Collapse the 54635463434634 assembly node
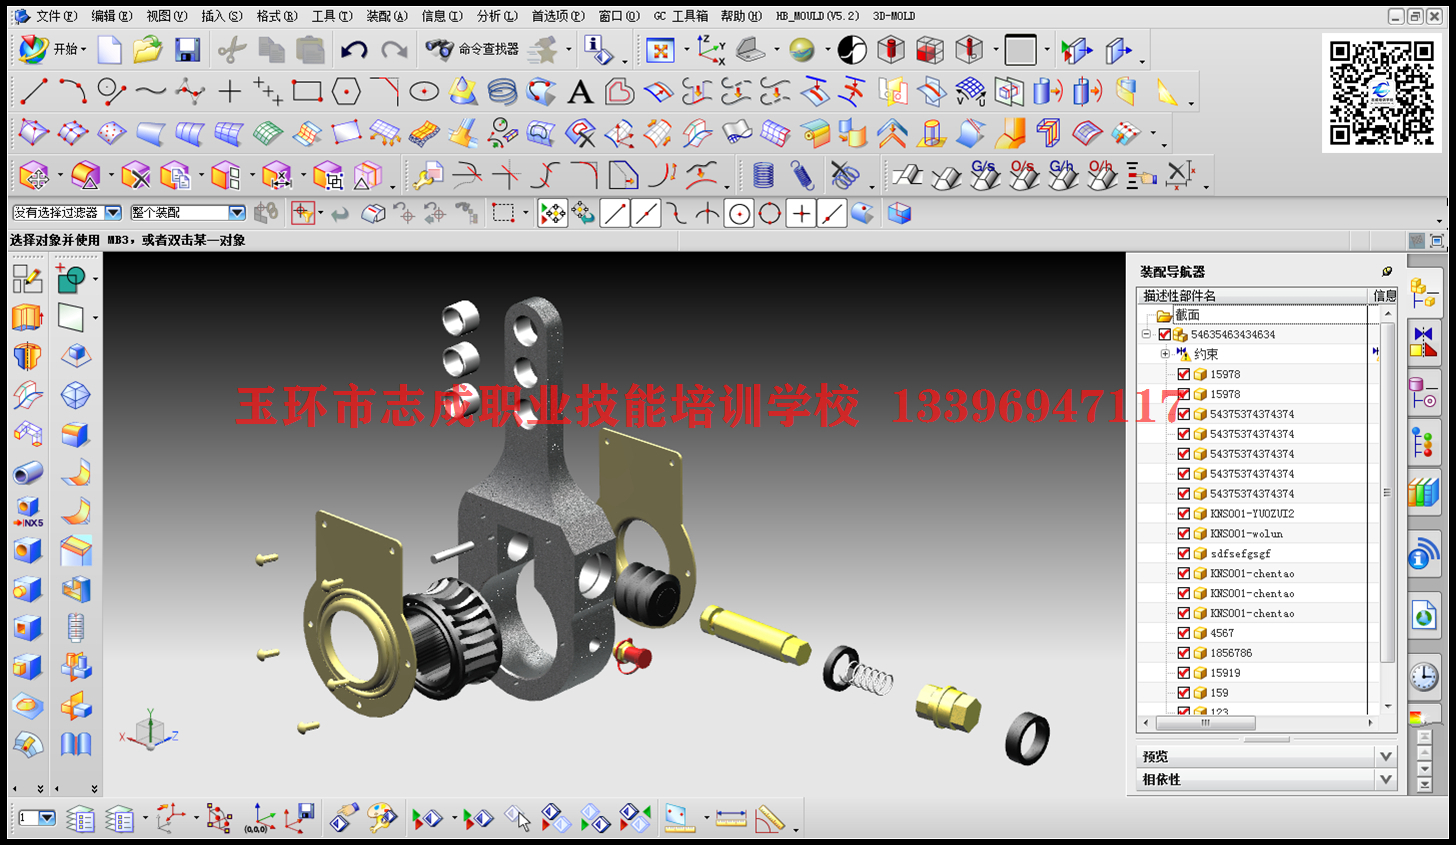 pyautogui.click(x=1146, y=334)
